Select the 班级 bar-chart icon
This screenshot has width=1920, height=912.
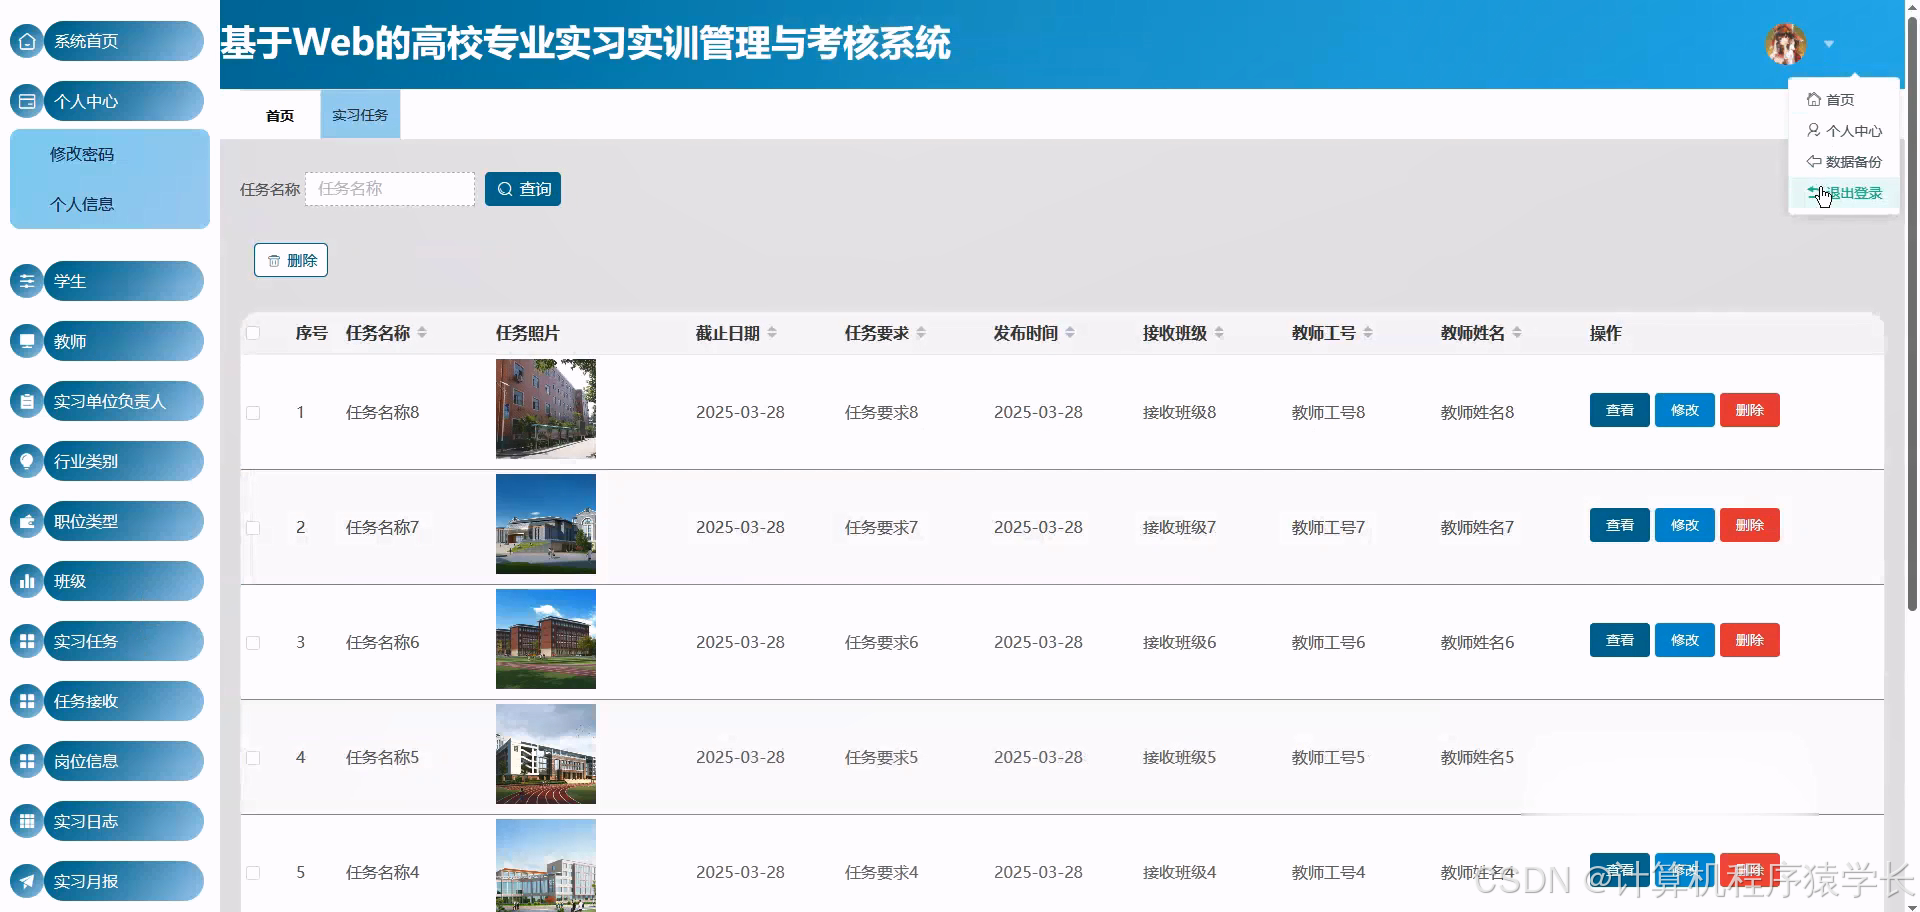[x=26, y=581]
